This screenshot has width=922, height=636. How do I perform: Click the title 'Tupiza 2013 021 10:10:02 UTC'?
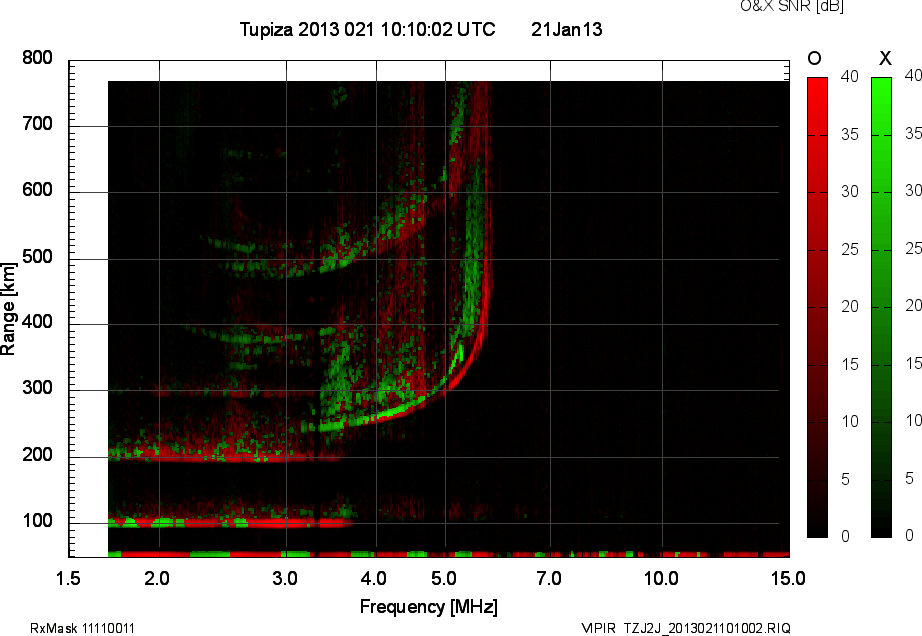pyautogui.click(x=368, y=29)
